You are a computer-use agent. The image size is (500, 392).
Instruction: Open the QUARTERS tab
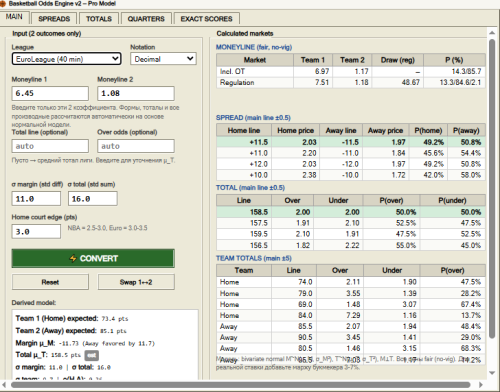(146, 19)
